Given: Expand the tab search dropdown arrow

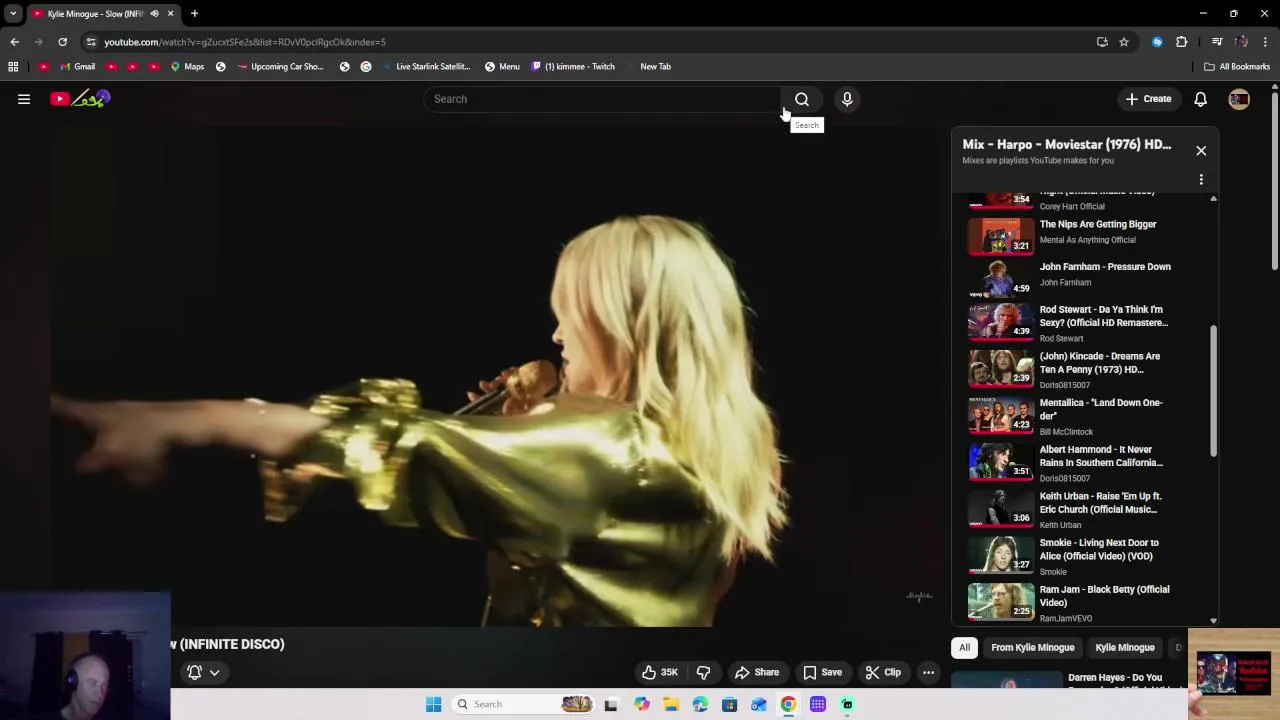Looking at the screenshot, I should pos(13,14).
